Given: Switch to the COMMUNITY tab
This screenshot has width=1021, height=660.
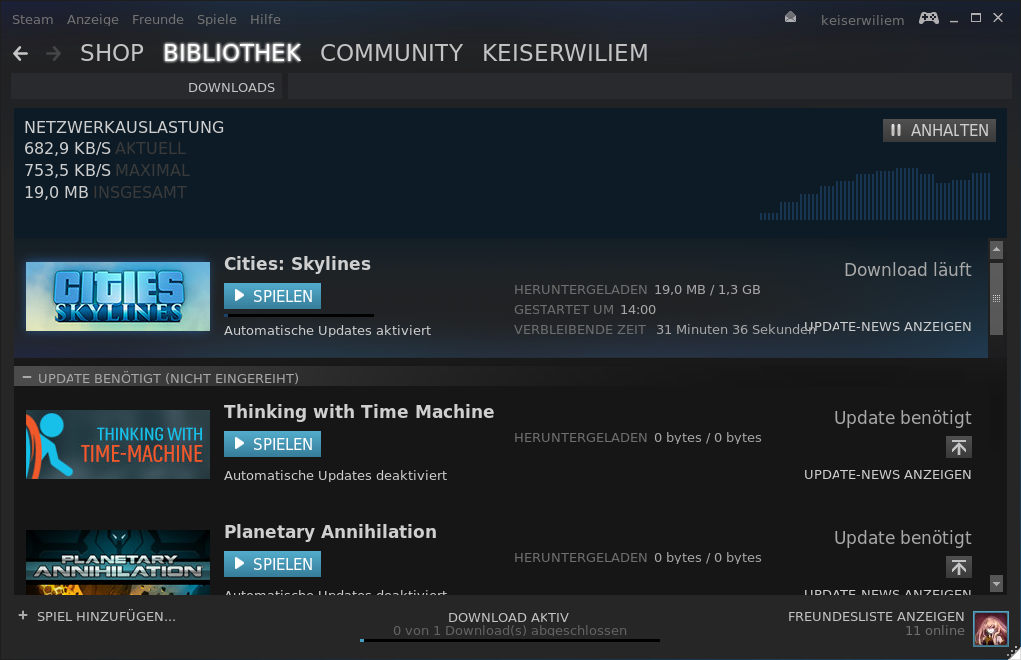Looking at the screenshot, I should (x=391, y=53).
